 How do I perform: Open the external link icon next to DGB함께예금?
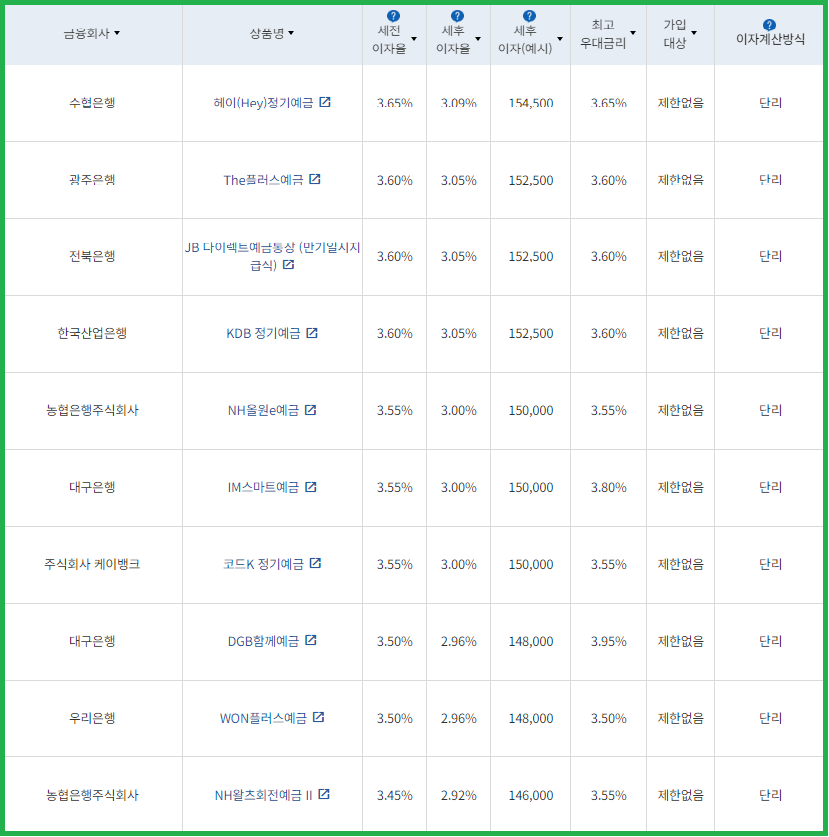(x=311, y=641)
